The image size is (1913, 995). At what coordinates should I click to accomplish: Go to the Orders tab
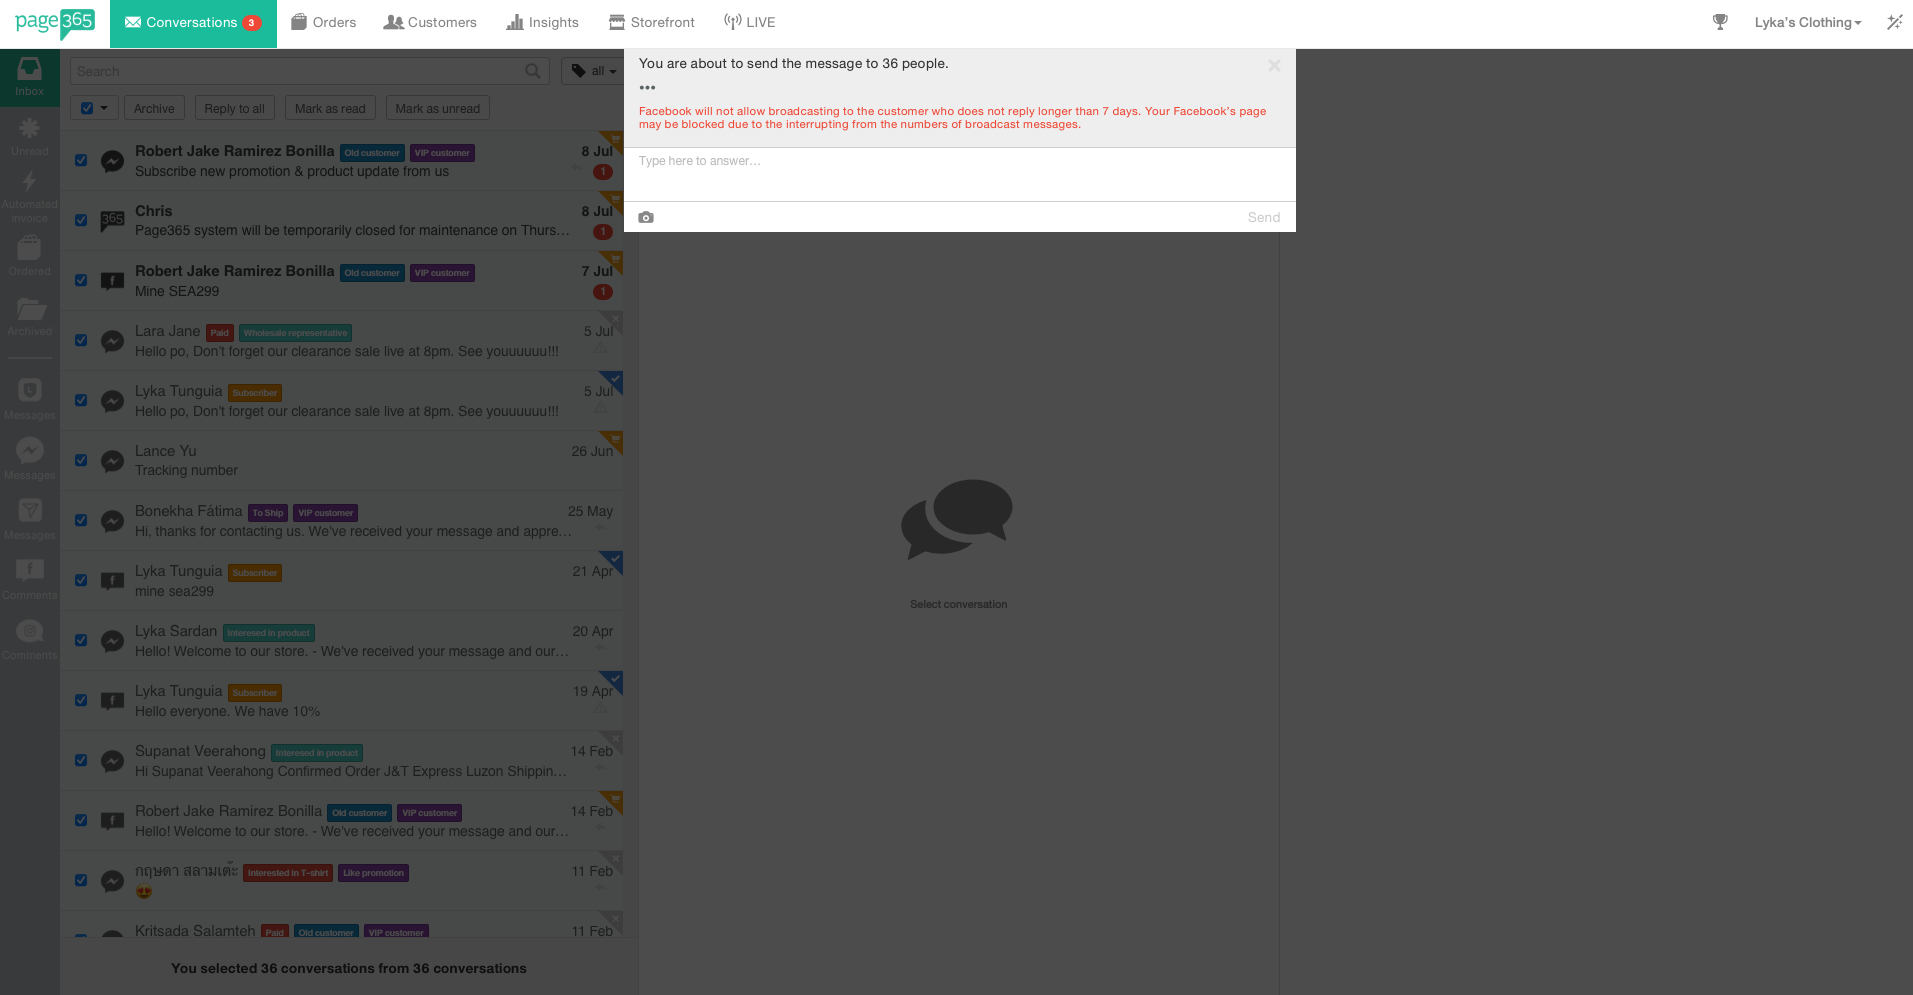coord(323,22)
